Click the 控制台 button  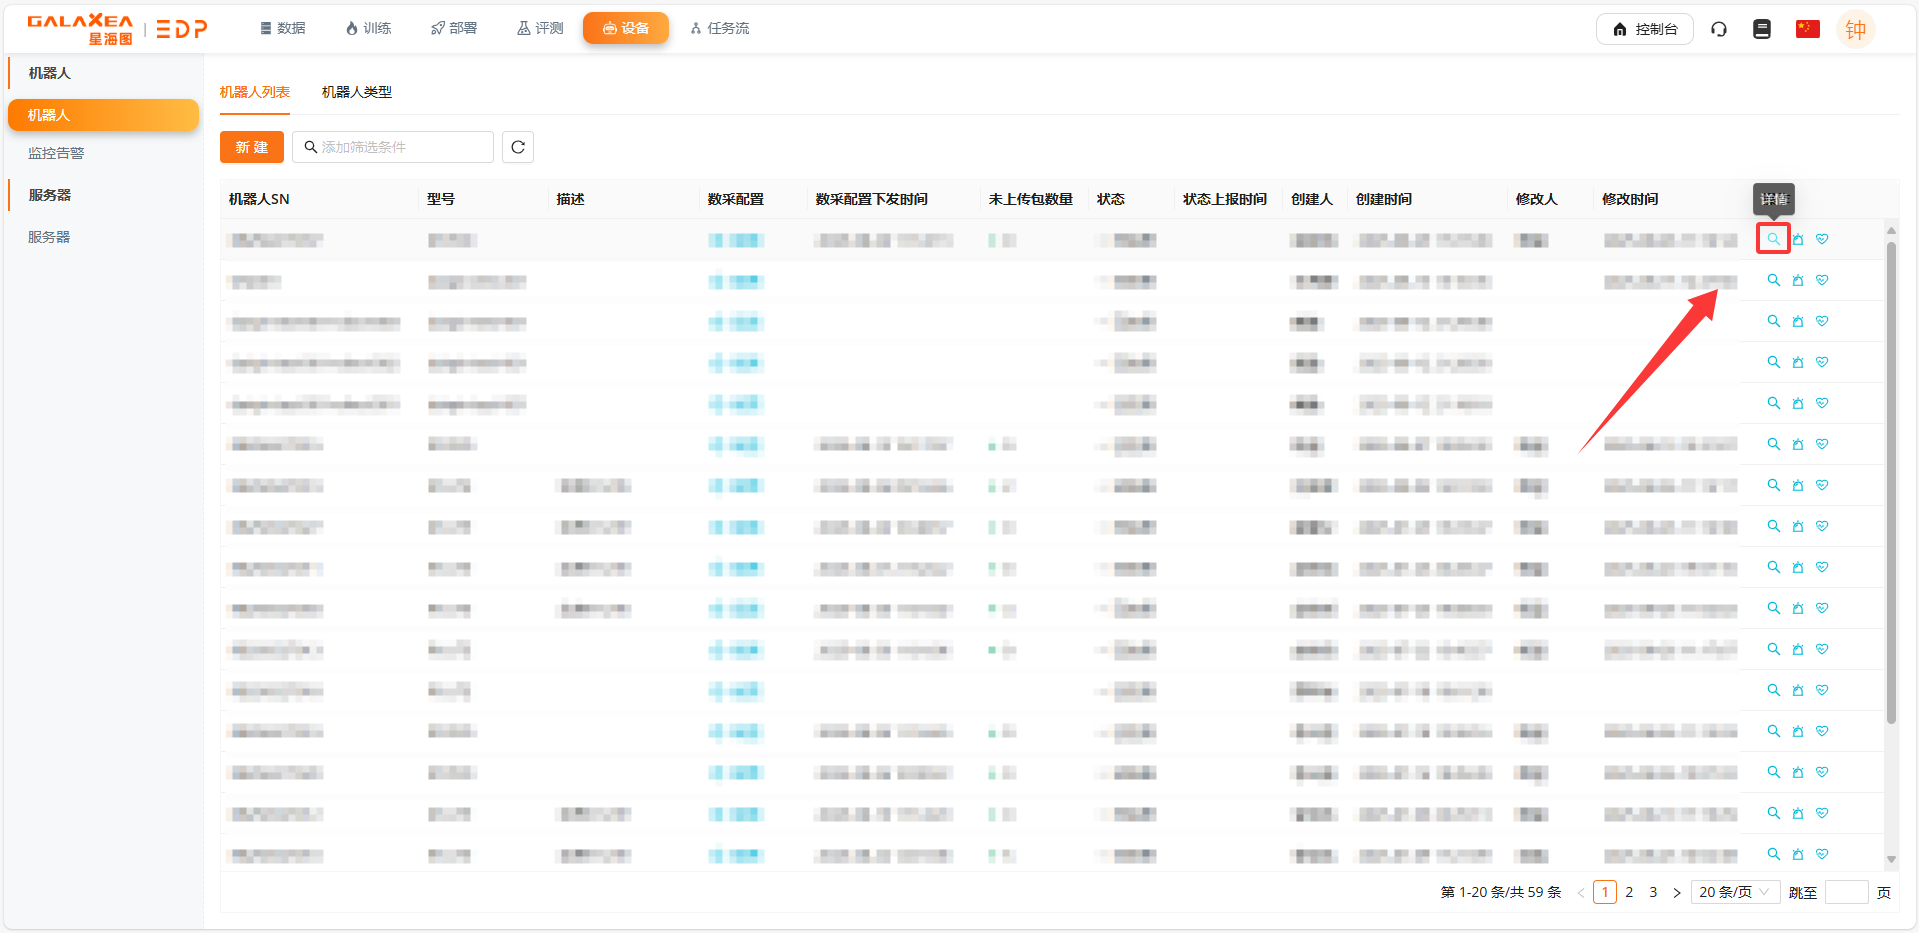point(1644,29)
